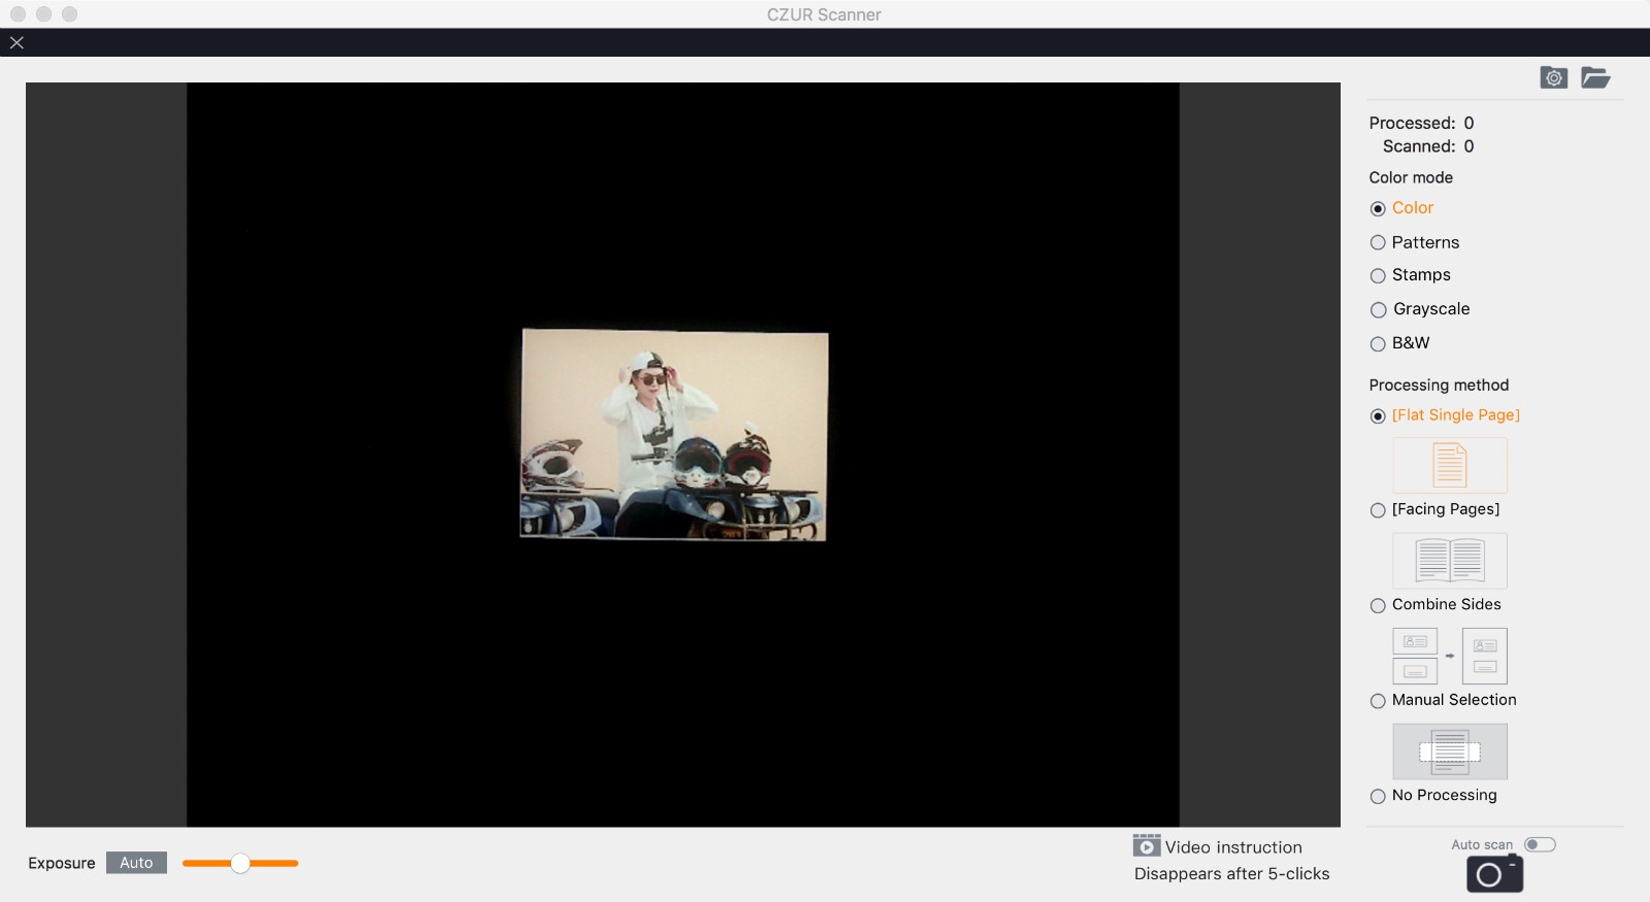1650x902 pixels.
Task: Click the CZUR Scanner window title
Action: pyautogui.click(x=824, y=14)
